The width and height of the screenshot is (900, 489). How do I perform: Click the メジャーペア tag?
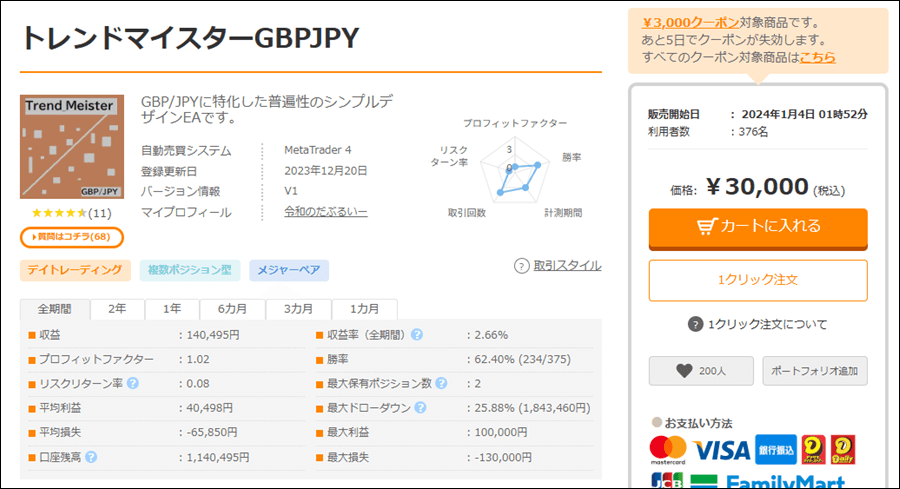coord(289,270)
